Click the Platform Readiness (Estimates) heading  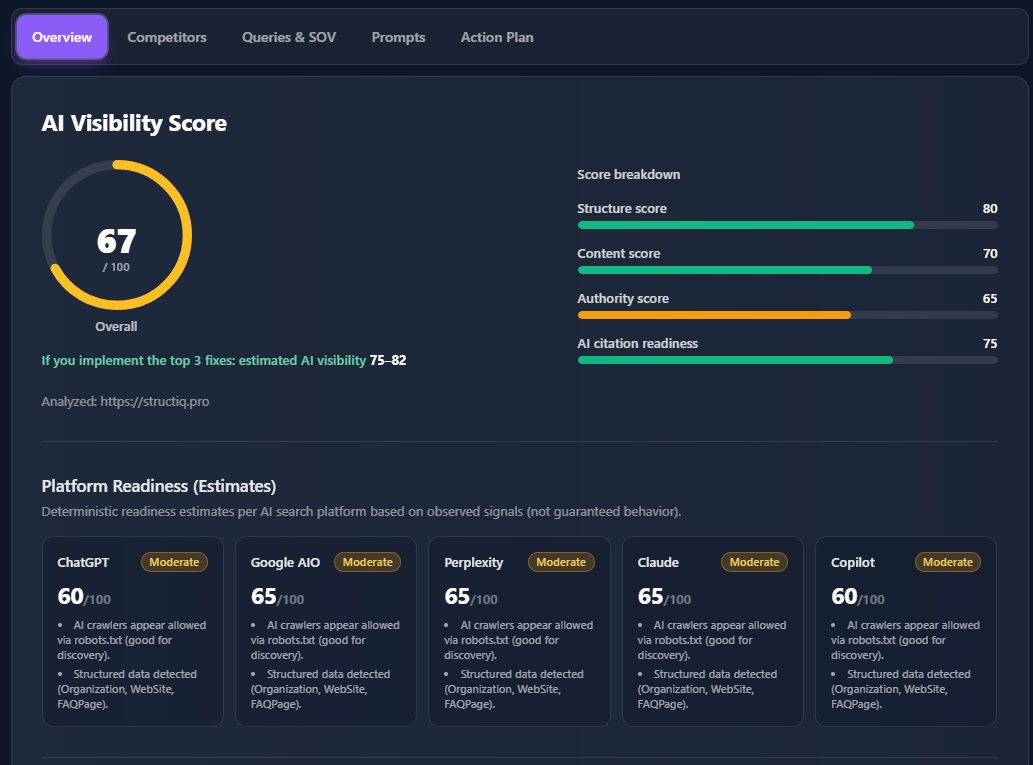click(159, 486)
